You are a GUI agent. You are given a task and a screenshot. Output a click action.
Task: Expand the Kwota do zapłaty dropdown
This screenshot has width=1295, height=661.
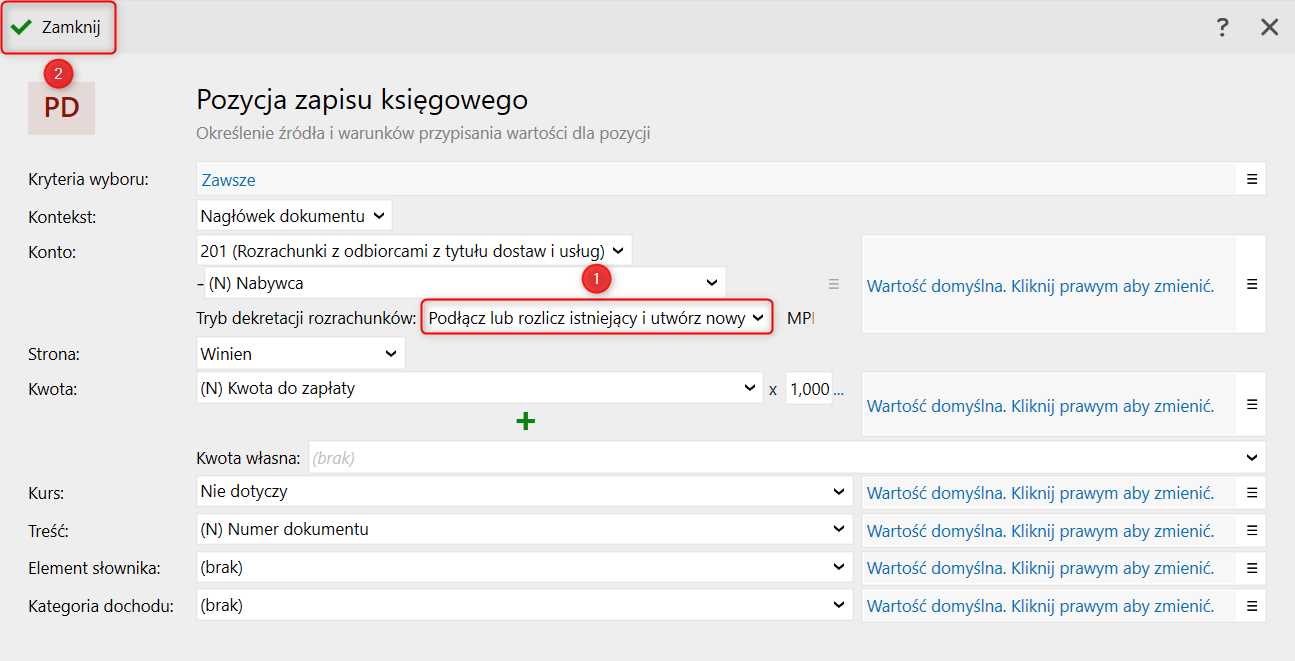[479, 388]
